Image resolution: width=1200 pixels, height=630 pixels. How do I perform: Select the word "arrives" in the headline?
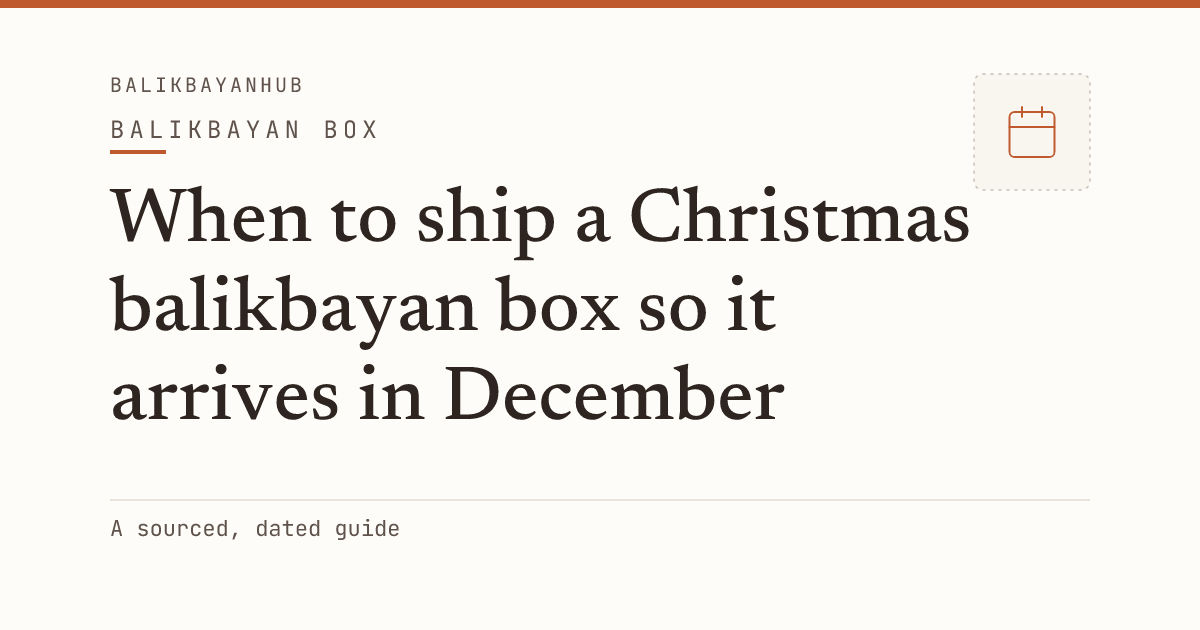click(x=225, y=397)
